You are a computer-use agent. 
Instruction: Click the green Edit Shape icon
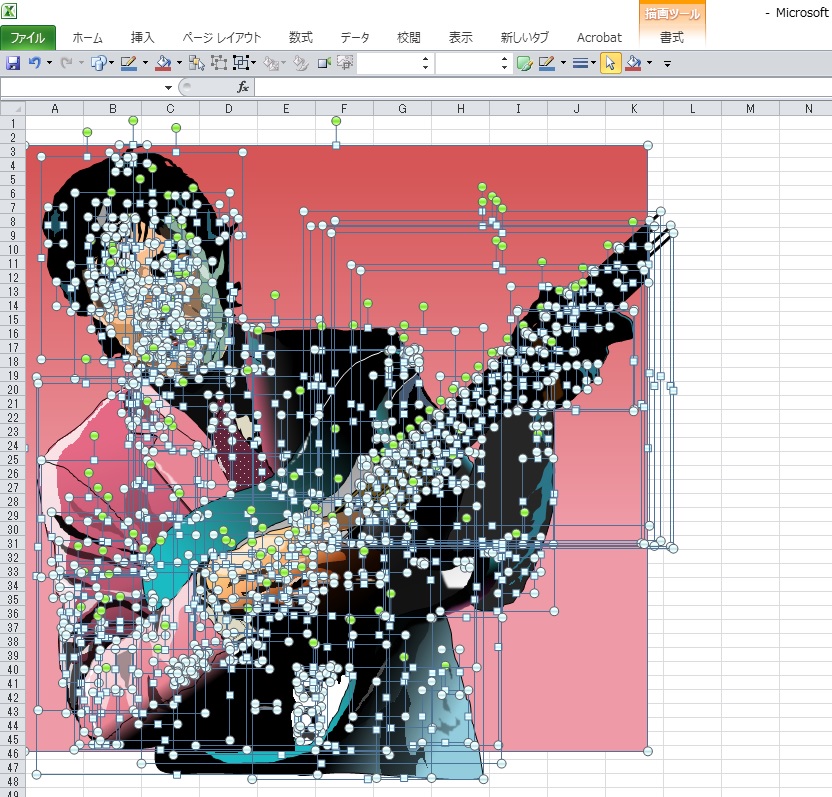(524, 64)
